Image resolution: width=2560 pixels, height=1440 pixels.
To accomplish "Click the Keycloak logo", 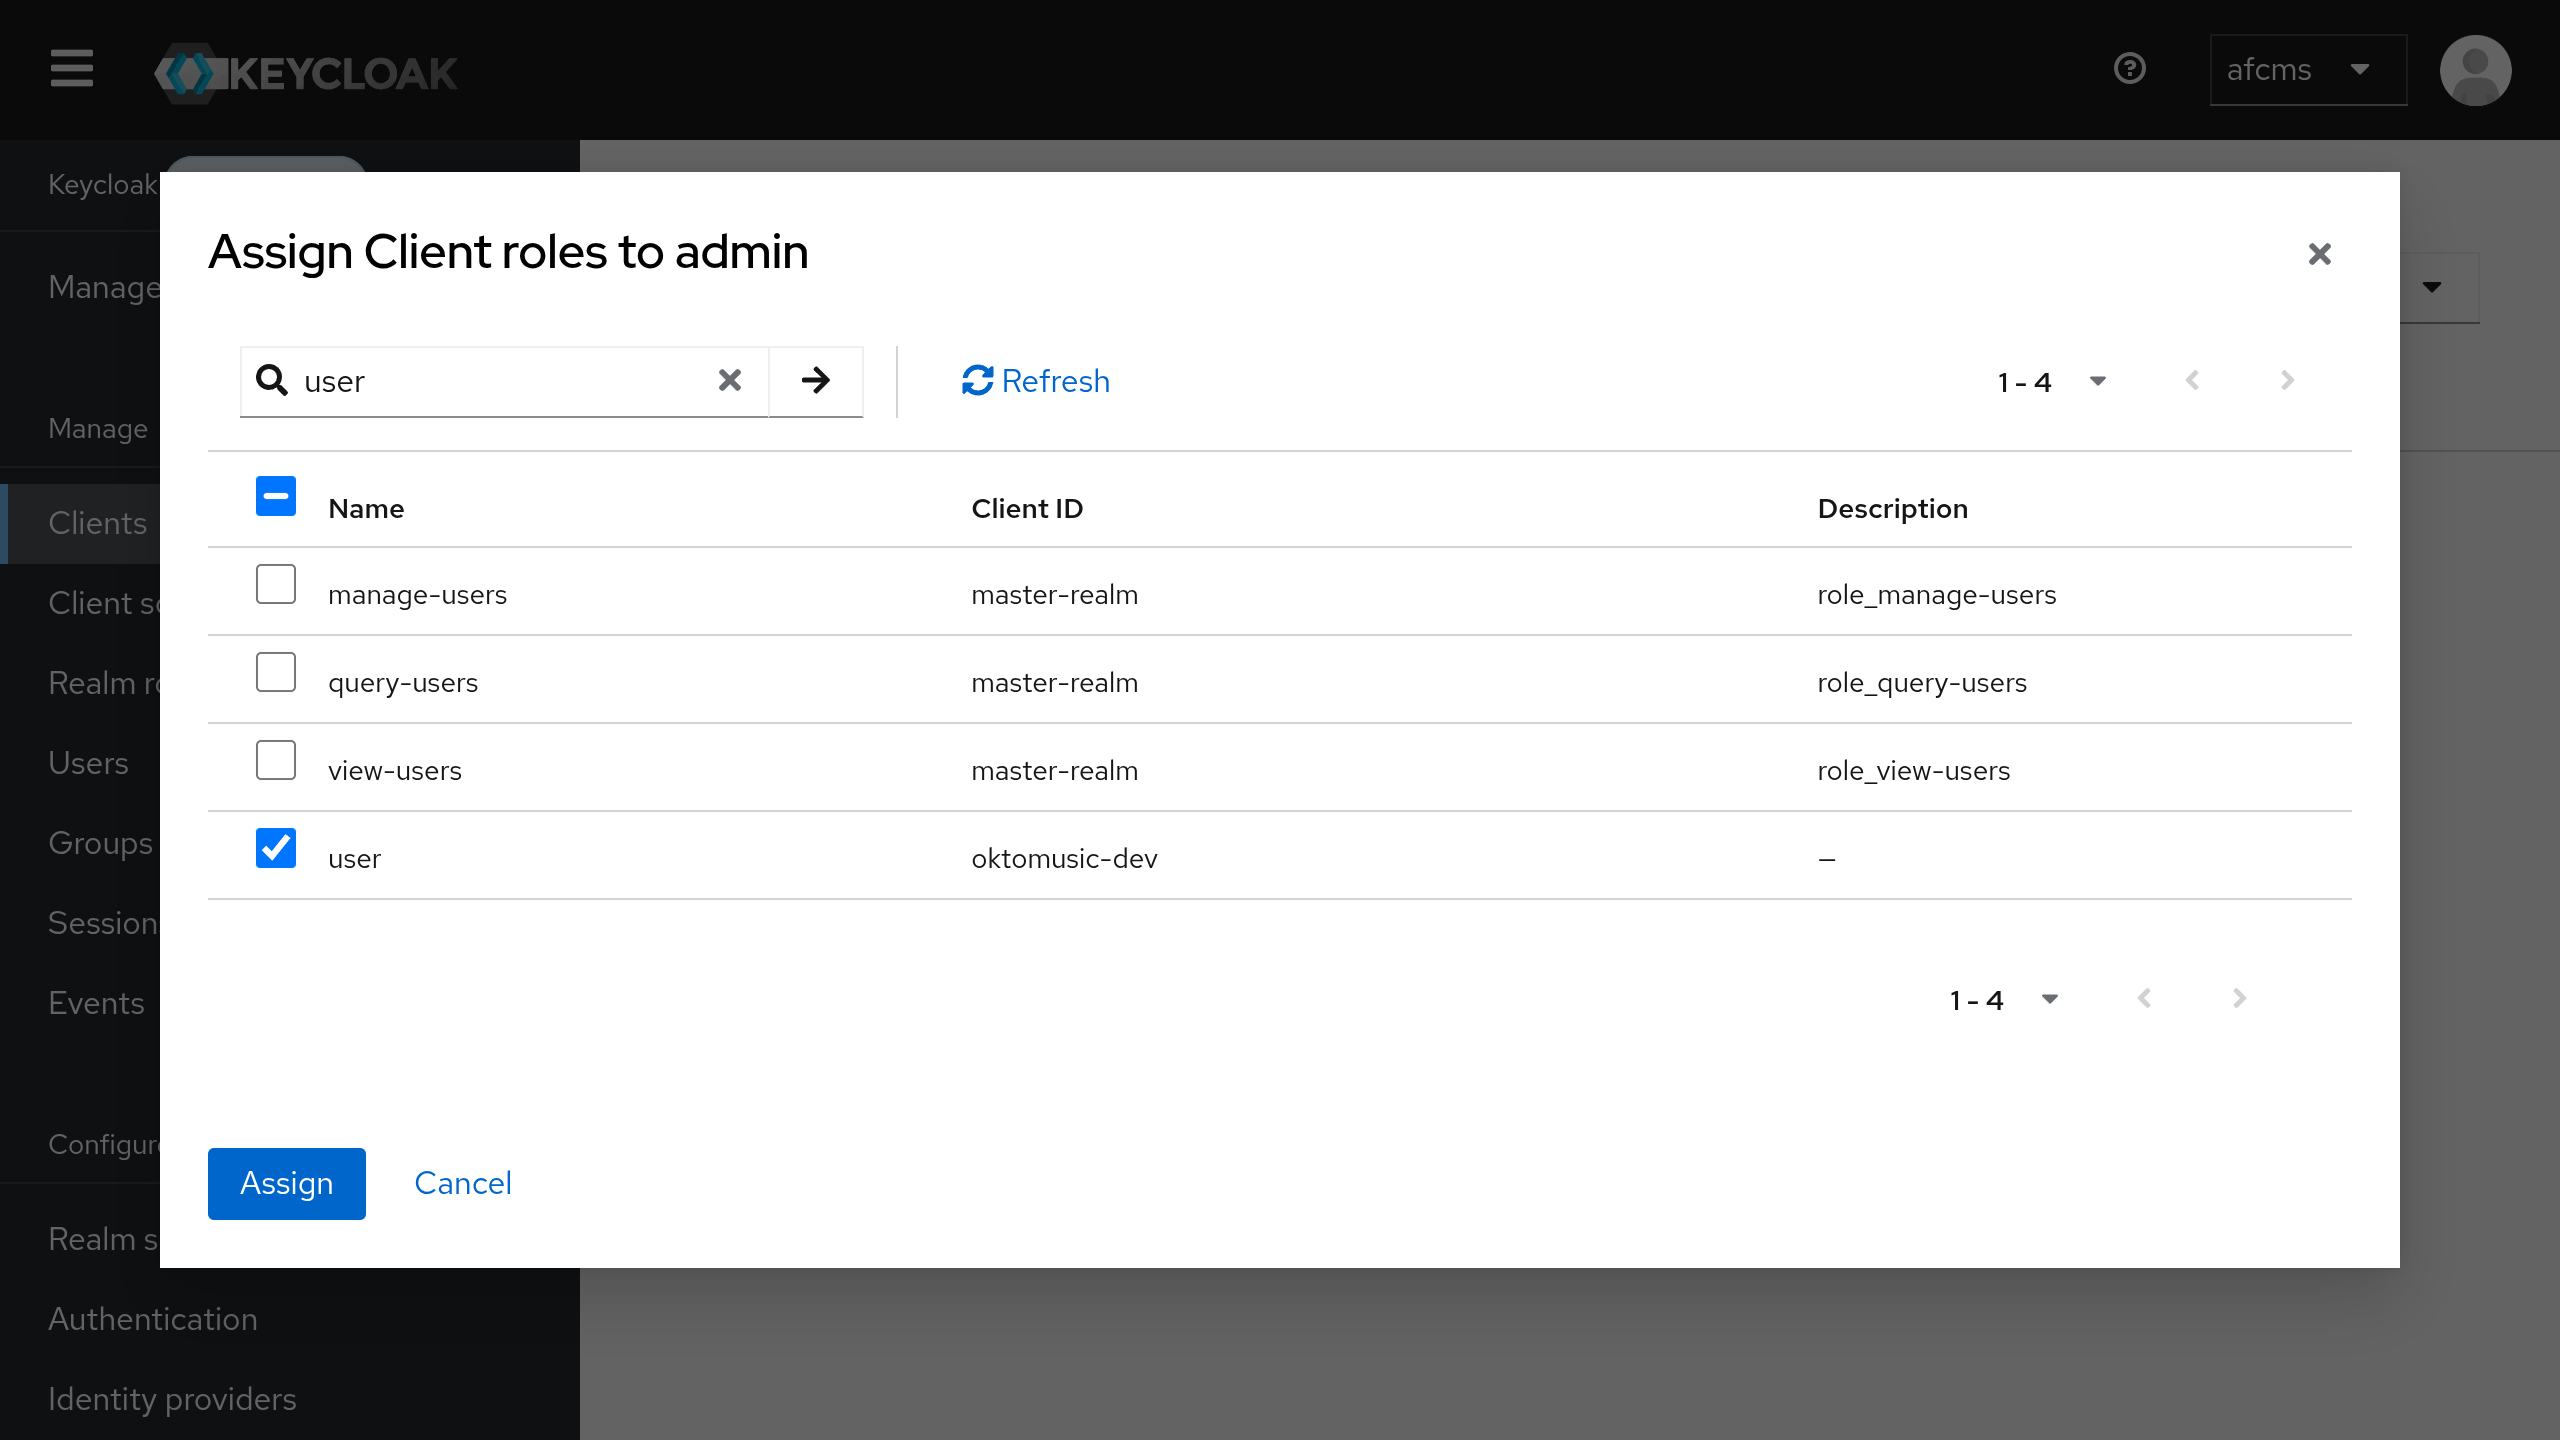I will (x=305, y=70).
